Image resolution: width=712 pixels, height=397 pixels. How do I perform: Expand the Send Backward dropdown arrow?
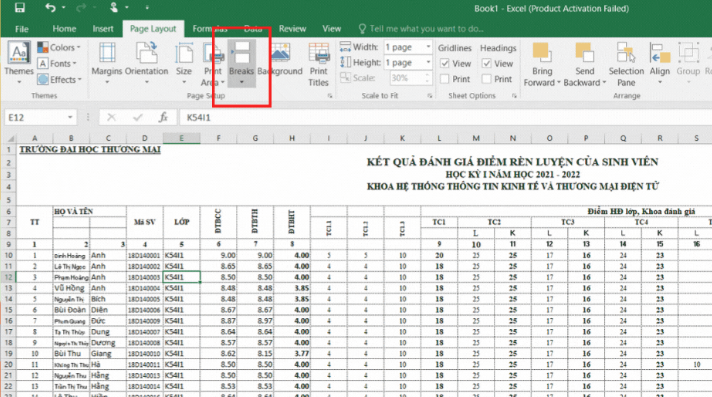coord(604,83)
